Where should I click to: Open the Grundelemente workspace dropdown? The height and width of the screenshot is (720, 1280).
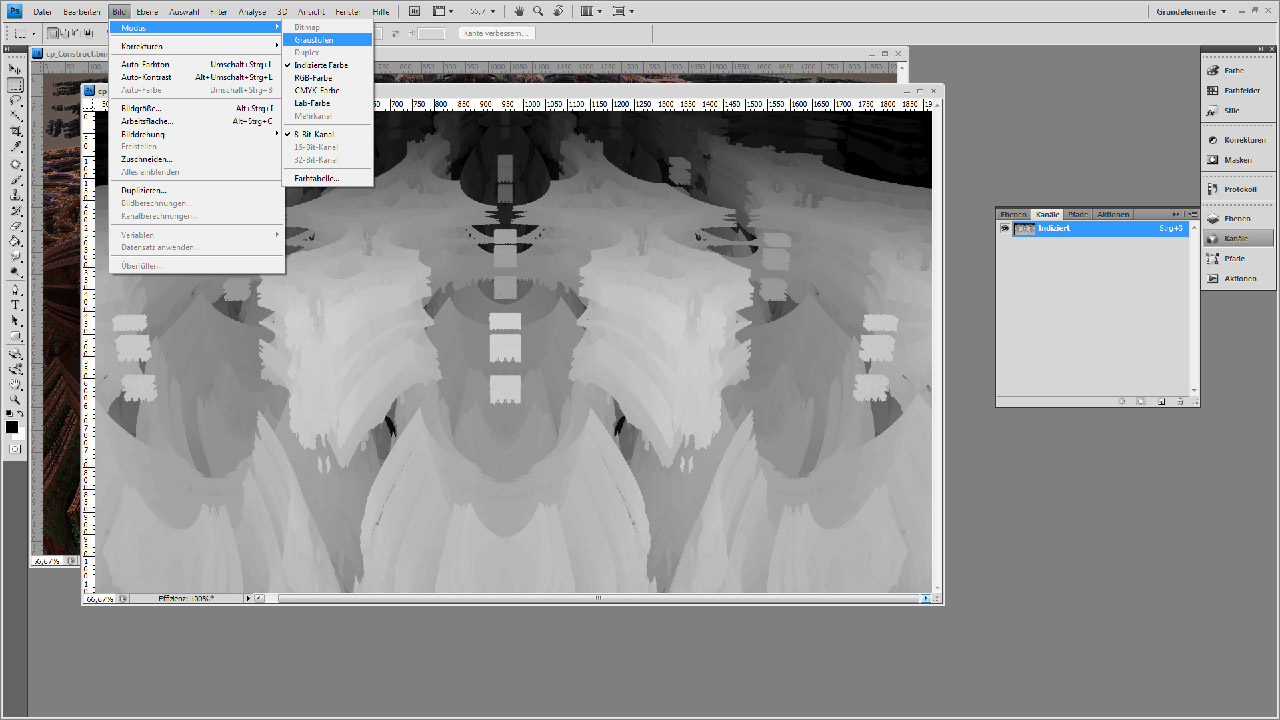pos(1191,11)
